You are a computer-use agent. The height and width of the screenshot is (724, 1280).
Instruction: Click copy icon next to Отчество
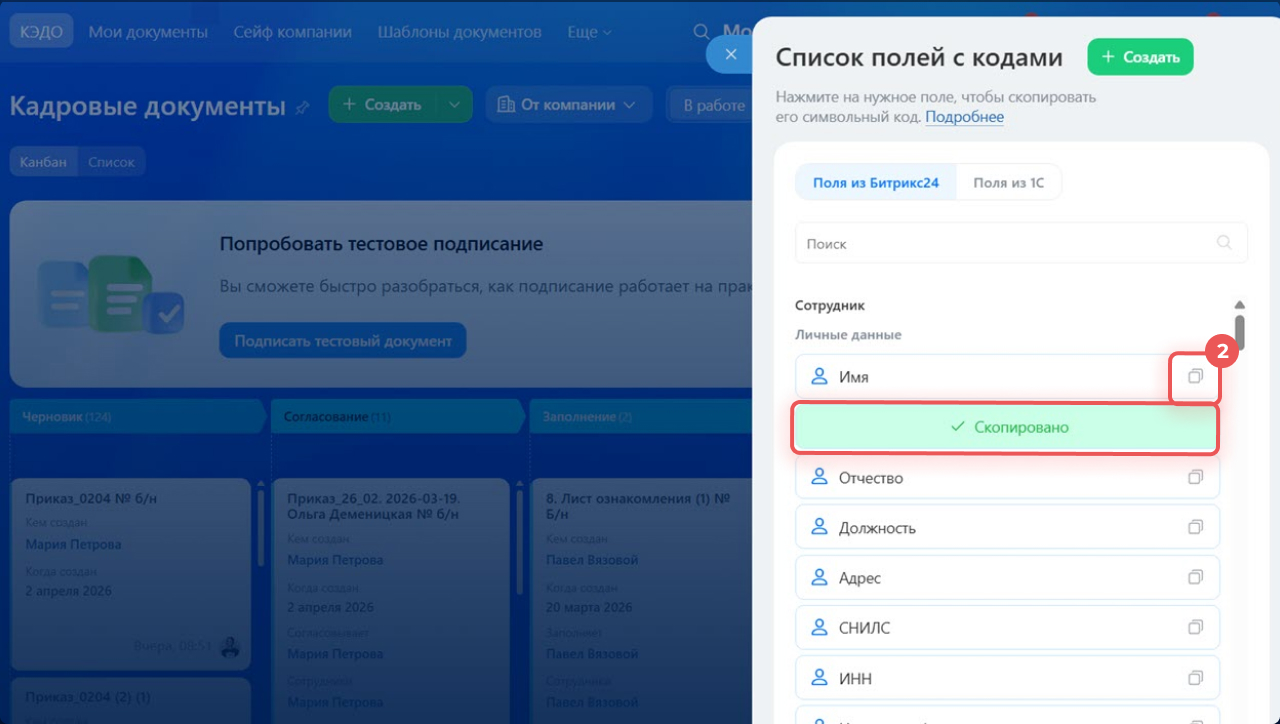point(1194,478)
